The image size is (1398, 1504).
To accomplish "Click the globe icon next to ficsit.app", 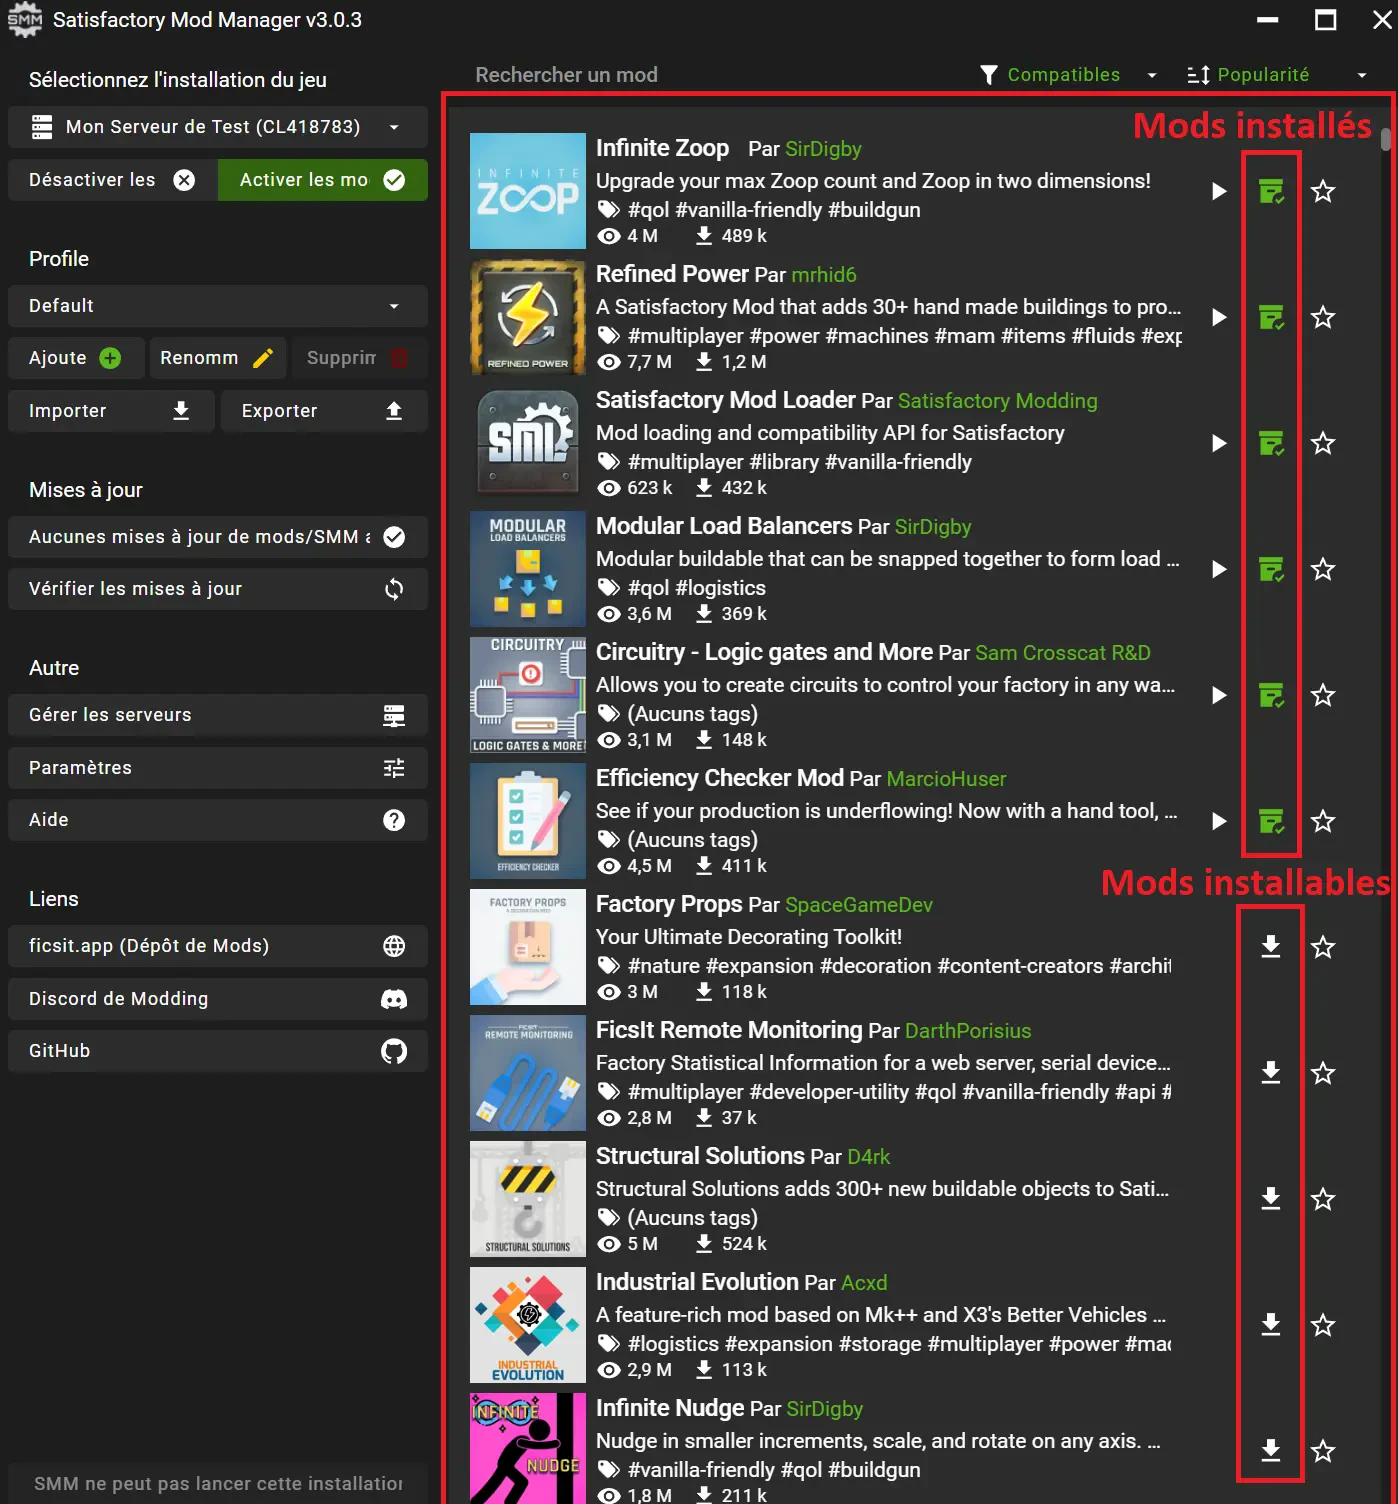I will pyautogui.click(x=393, y=946).
